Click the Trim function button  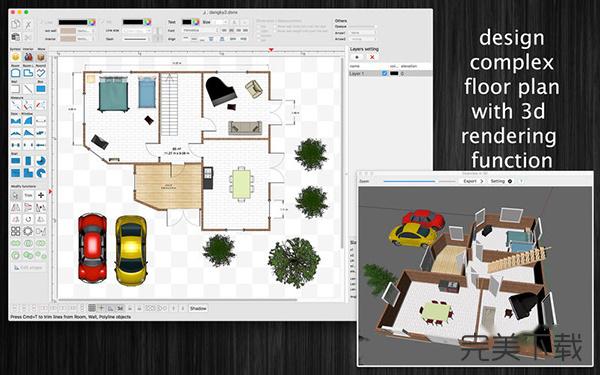coord(28,195)
